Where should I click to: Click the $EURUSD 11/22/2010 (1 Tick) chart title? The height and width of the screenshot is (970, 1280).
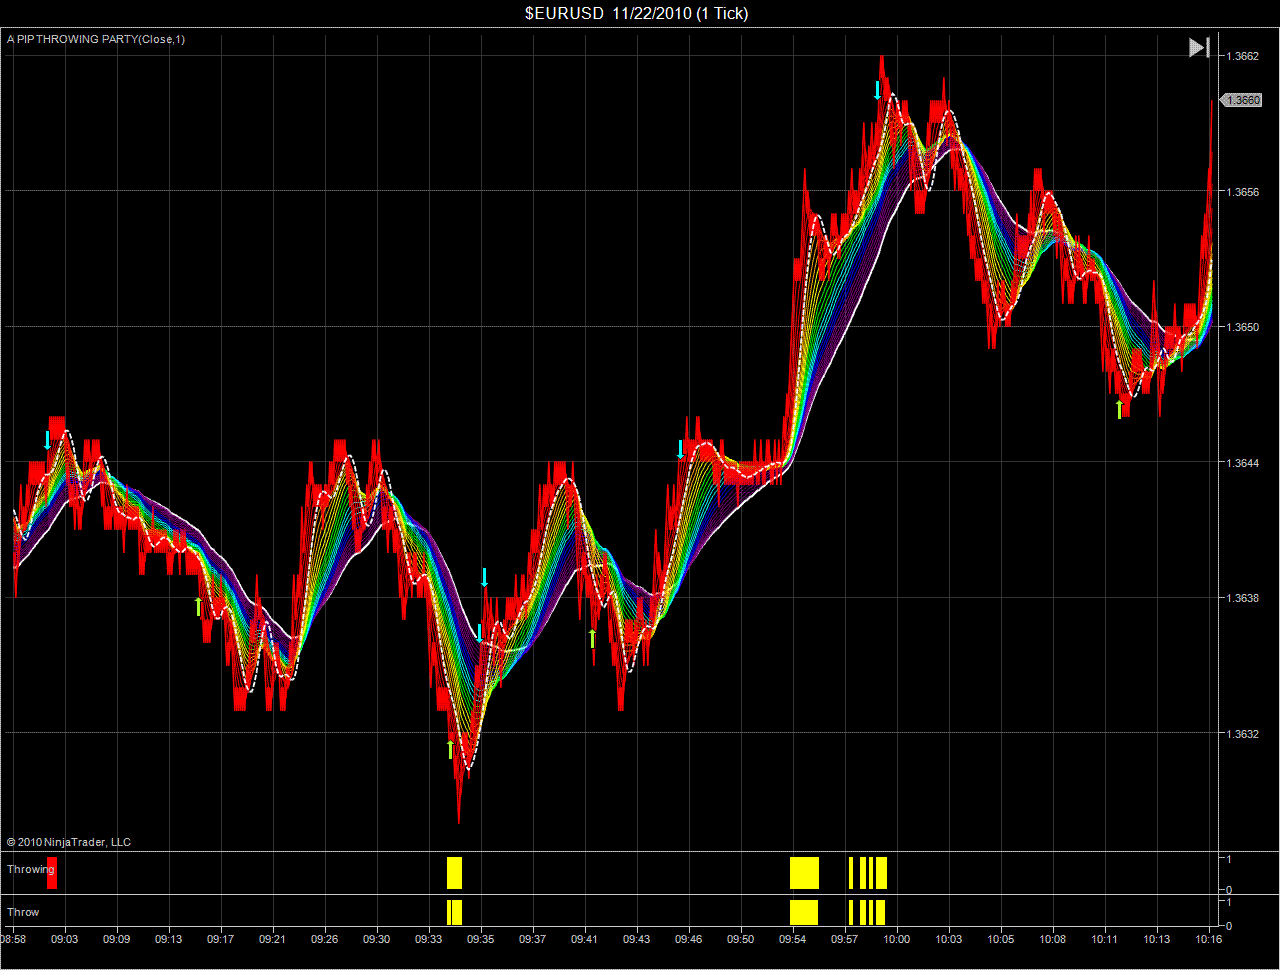click(x=637, y=13)
